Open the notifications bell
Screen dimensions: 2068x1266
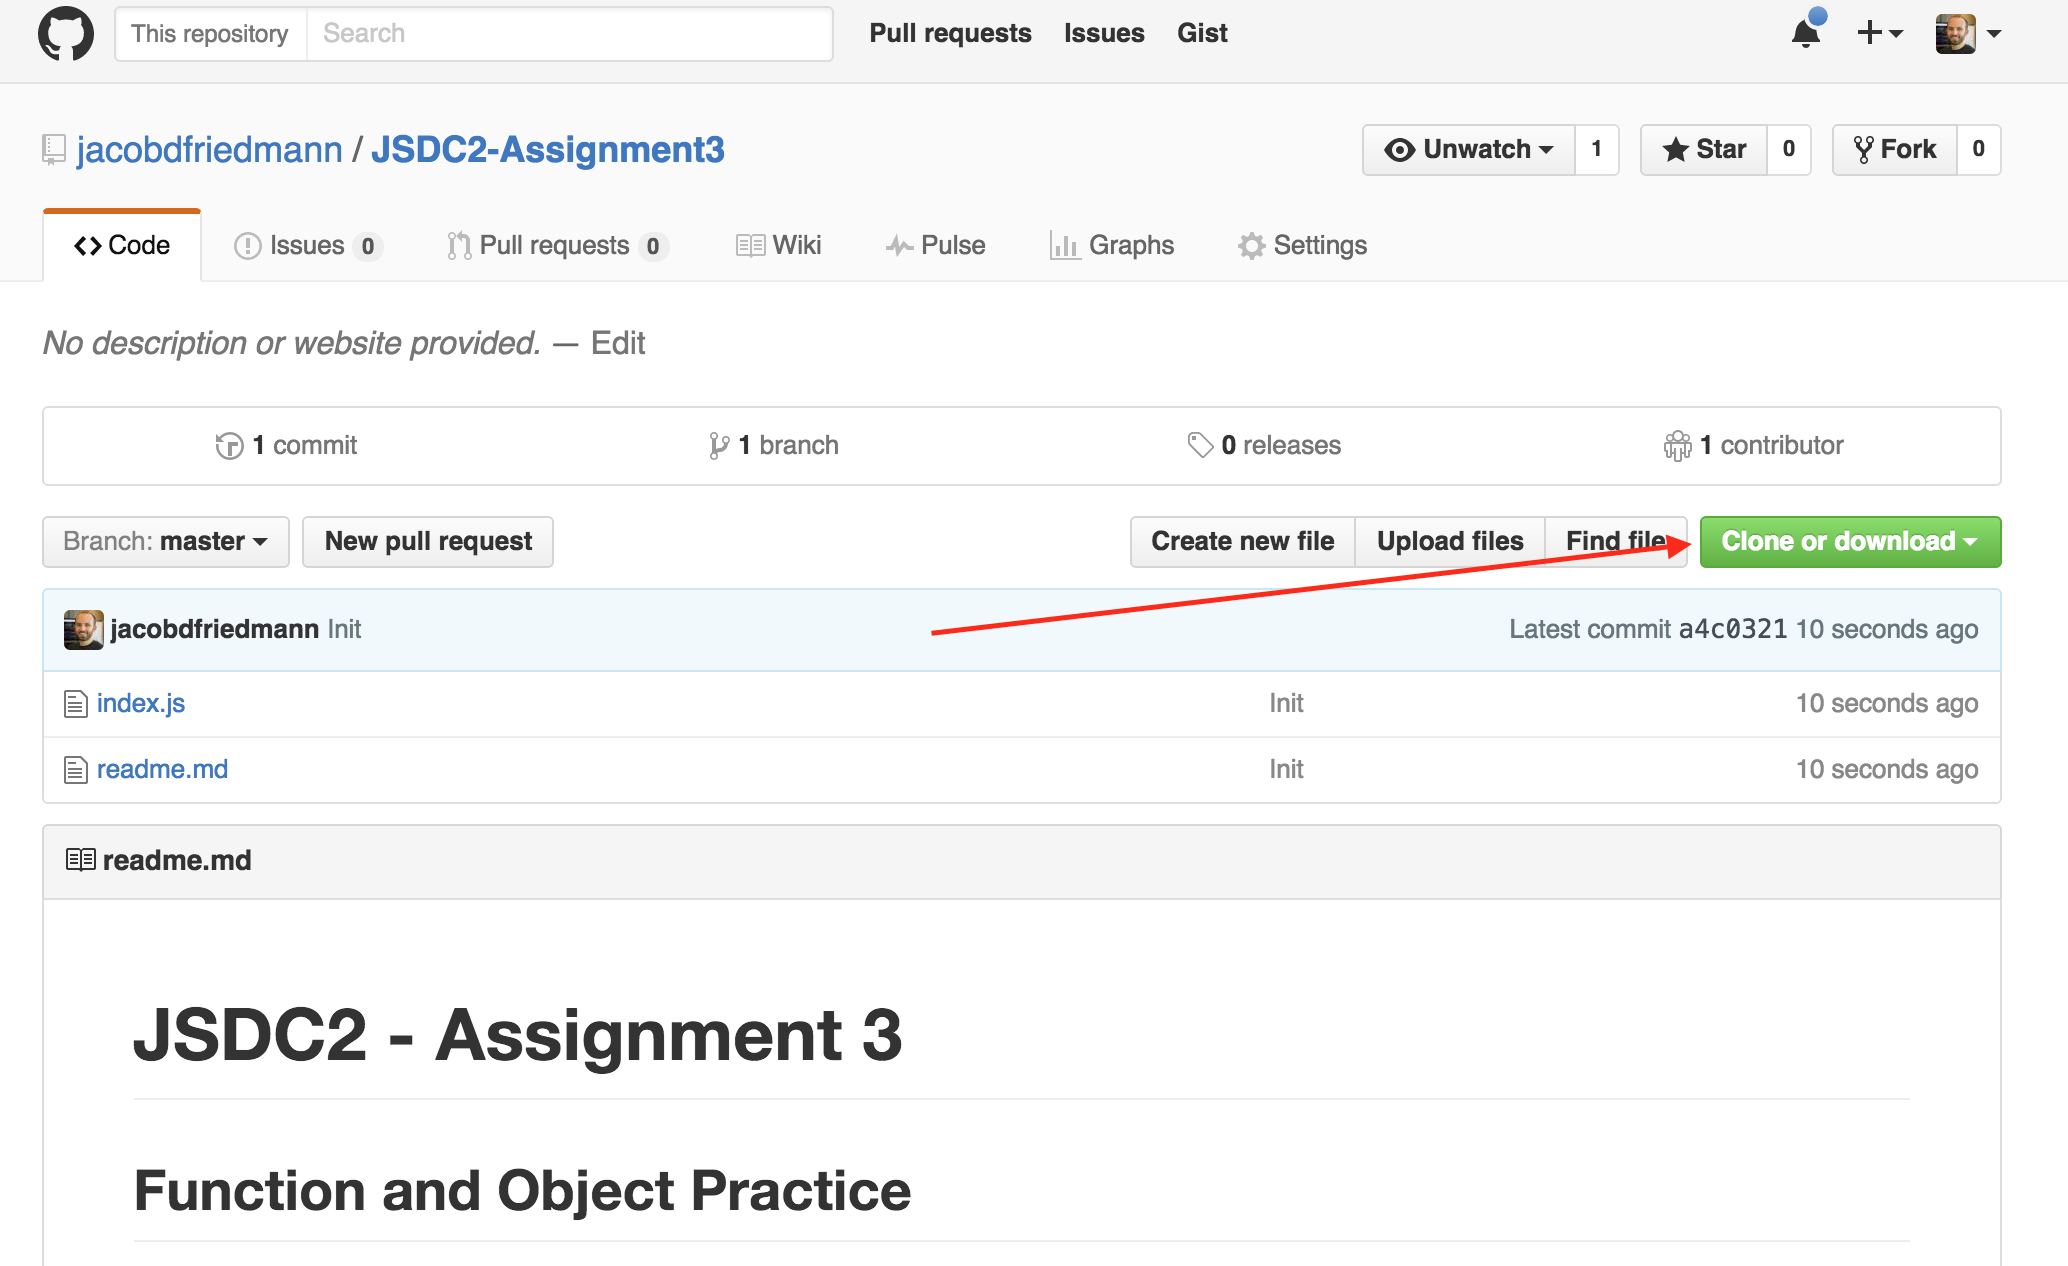click(1806, 34)
